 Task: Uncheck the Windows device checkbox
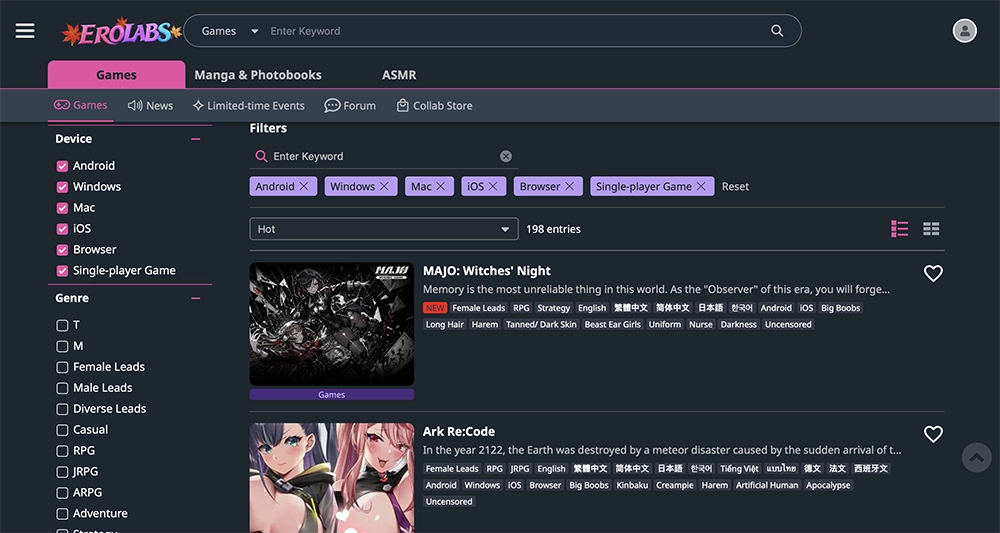click(x=62, y=187)
